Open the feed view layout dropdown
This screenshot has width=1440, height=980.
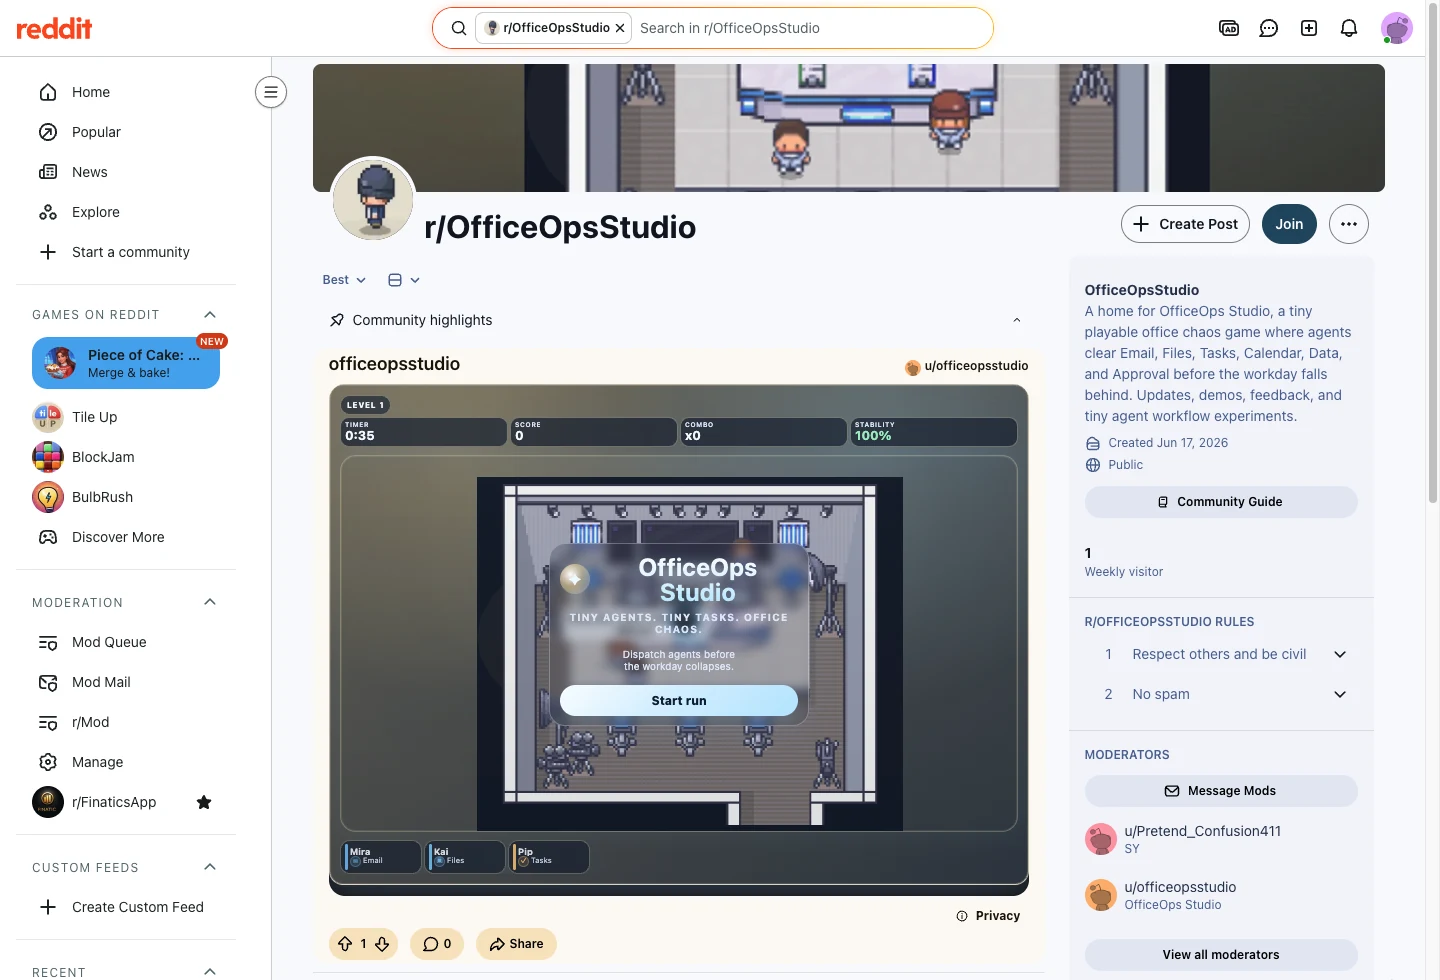[x=404, y=280]
